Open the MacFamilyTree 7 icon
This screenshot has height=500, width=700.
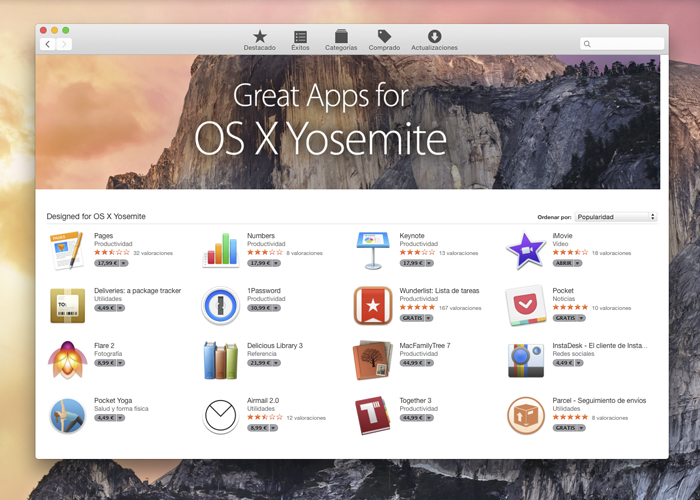[373, 360]
